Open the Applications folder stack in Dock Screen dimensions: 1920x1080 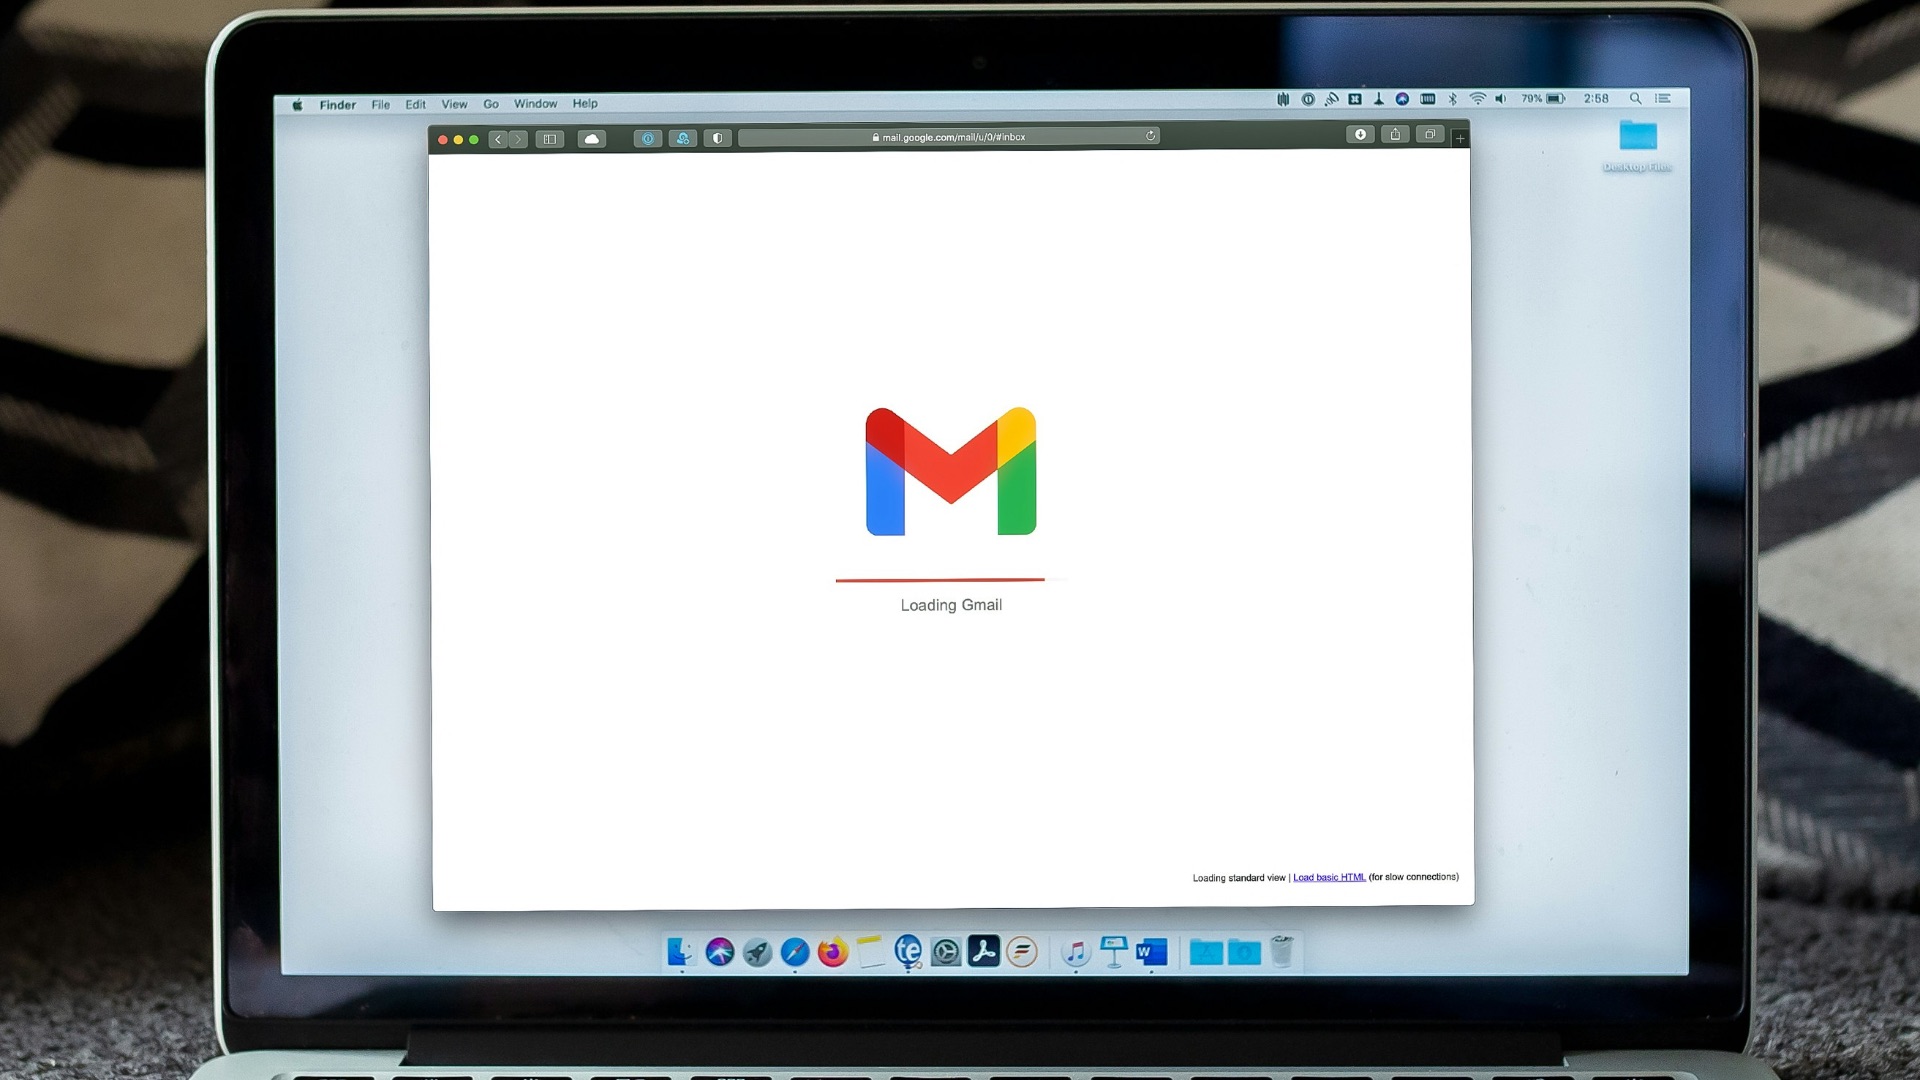point(1206,952)
